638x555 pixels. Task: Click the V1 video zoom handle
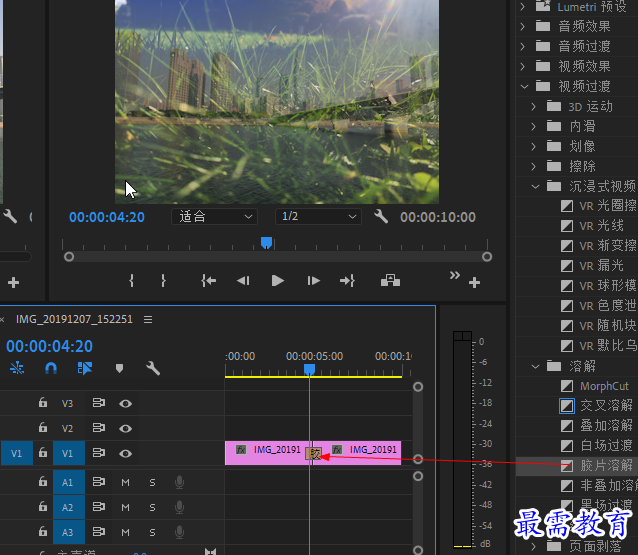pos(417,459)
